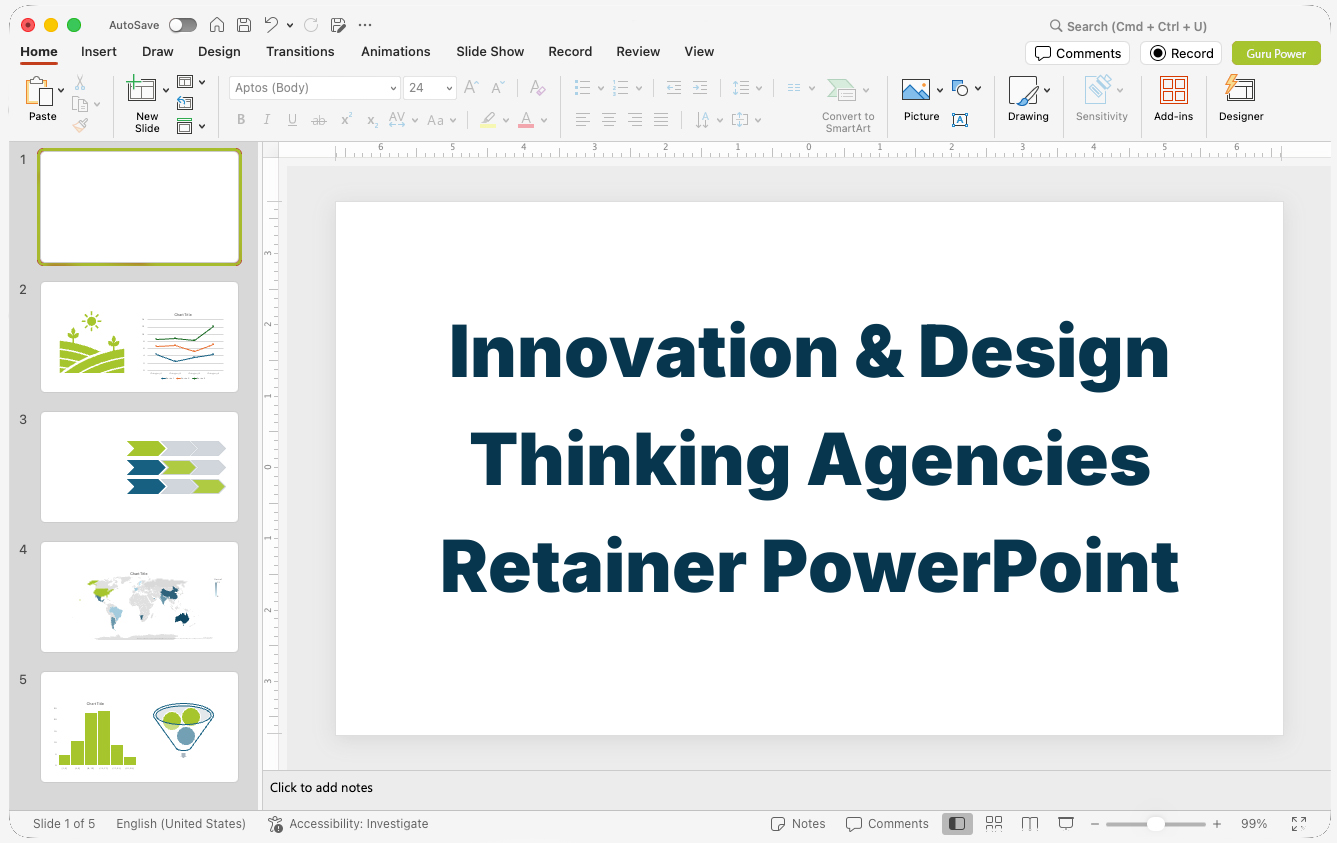Click the Redo icon
The image size is (1337, 843).
[311, 25]
